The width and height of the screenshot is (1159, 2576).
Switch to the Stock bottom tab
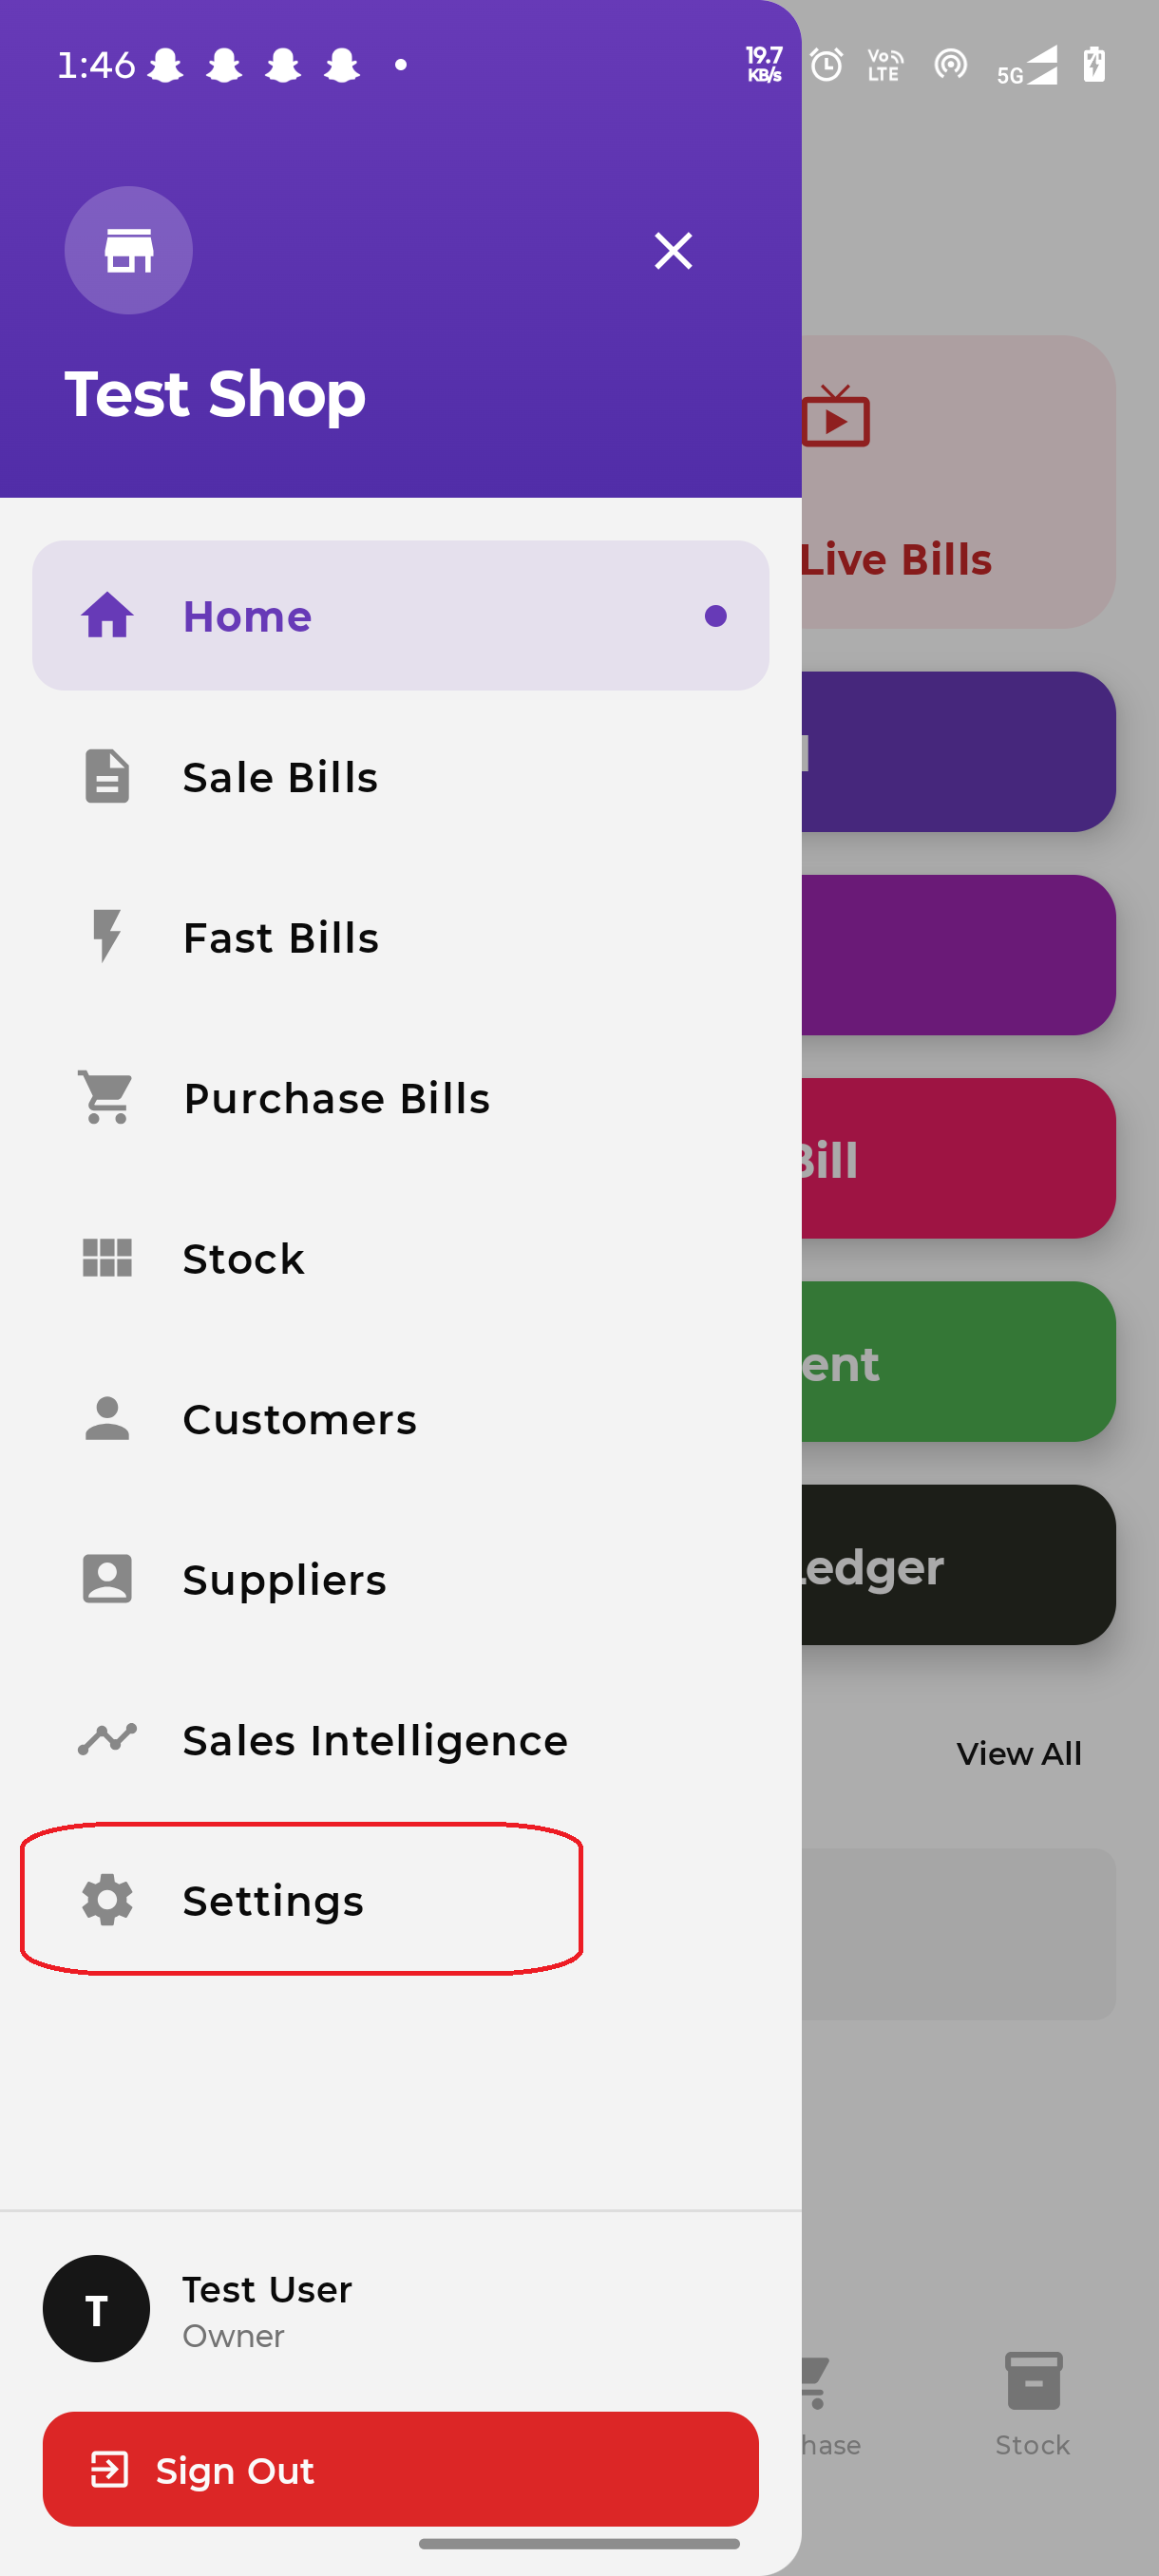1032,2404
